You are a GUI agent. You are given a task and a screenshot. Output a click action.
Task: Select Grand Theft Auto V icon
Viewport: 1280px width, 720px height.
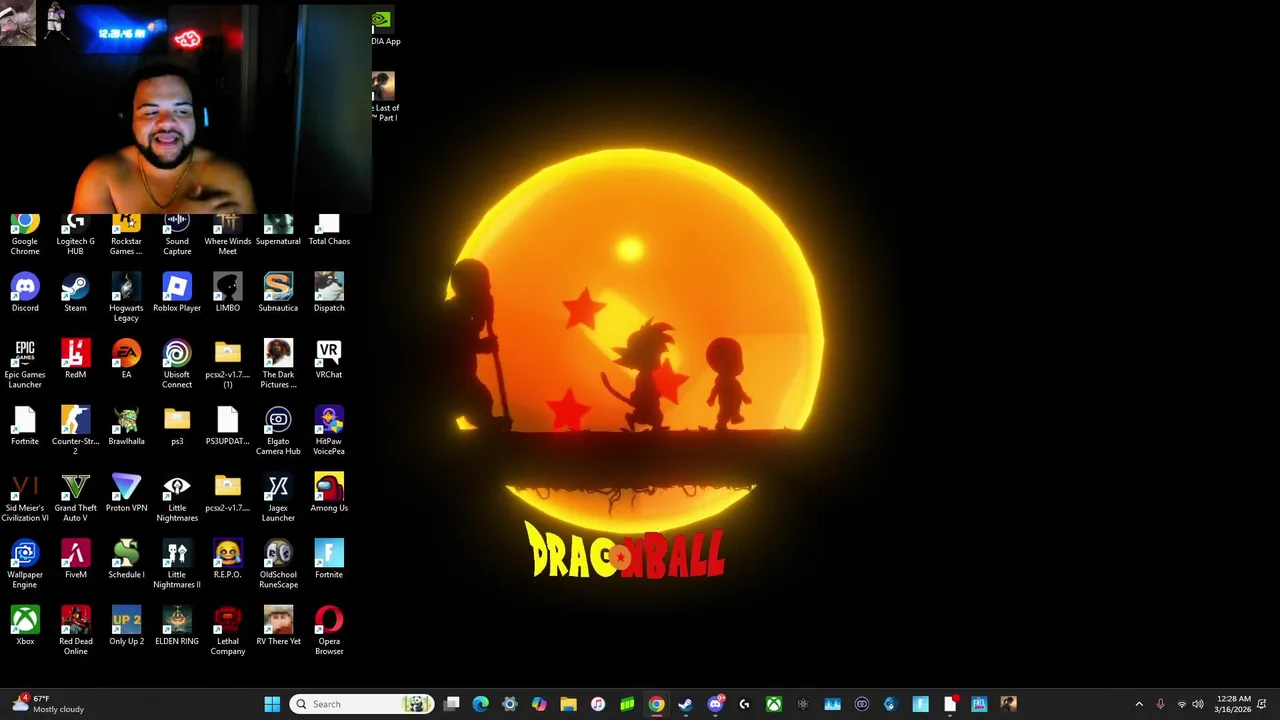pyautogui.click(x=75, y=498)
